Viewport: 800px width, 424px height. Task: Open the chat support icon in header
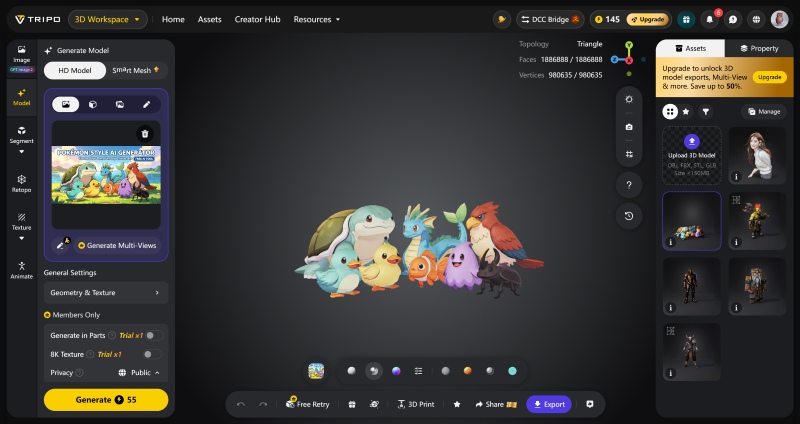(733, 19)
